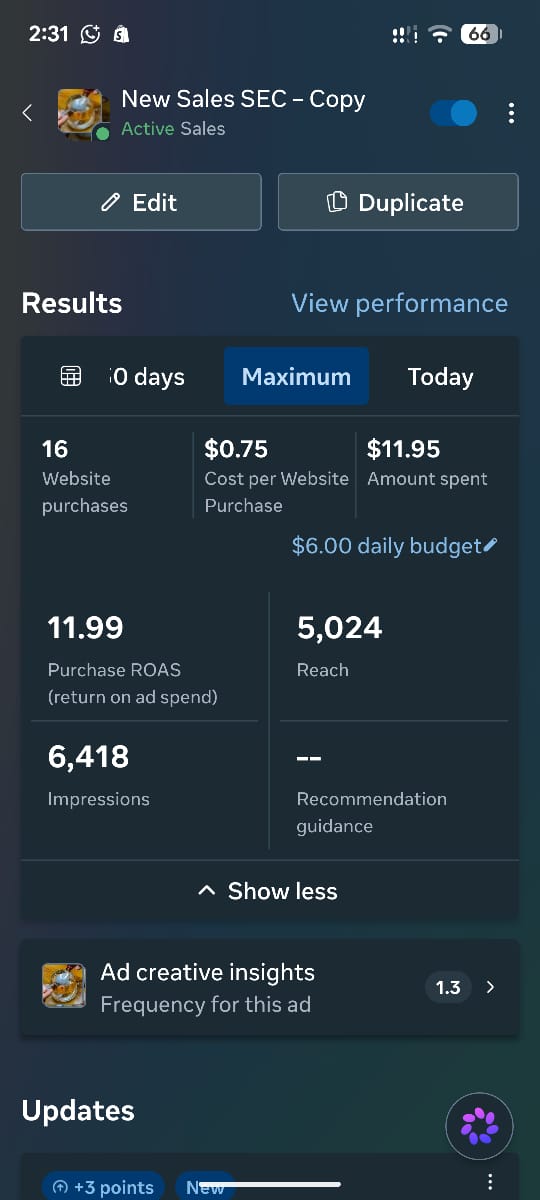The height and width of the screenshot is (1200, 540).
Task: Tap the 16 Website purchases metric
Action: pyautogui.click(x=85, y=476)
